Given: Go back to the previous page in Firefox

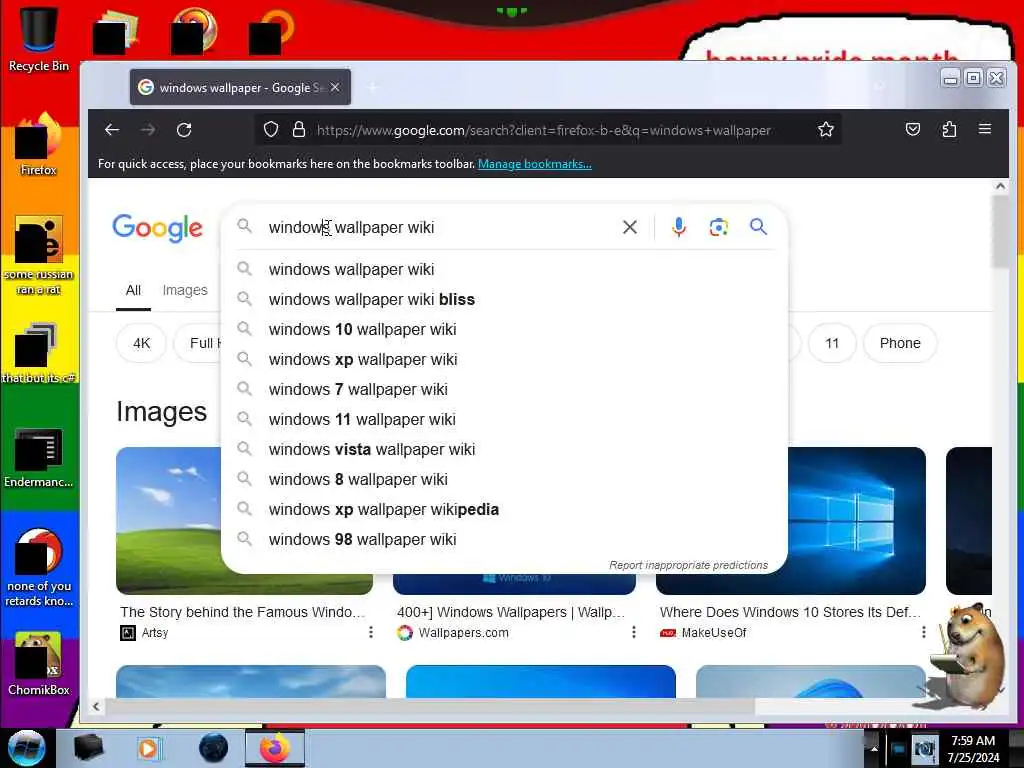Looking at the screenshot, I should (x=112, y=130).
